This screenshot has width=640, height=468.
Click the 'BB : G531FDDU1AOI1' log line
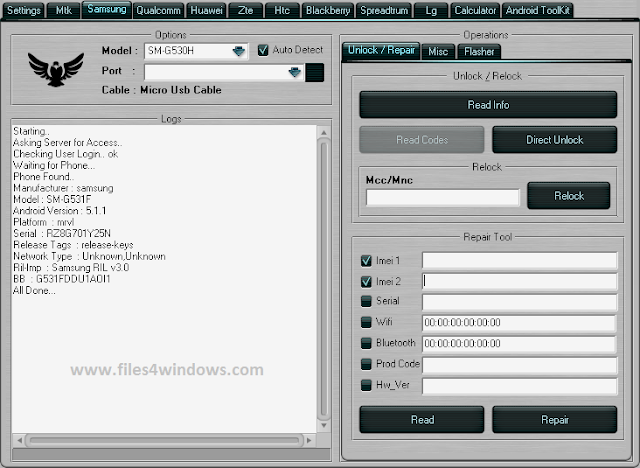62,279
